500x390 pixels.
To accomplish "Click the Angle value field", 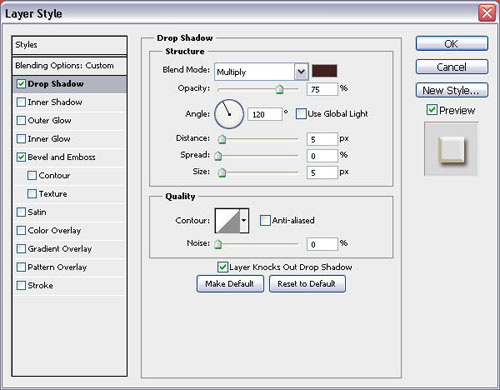I will pos(265,114).
